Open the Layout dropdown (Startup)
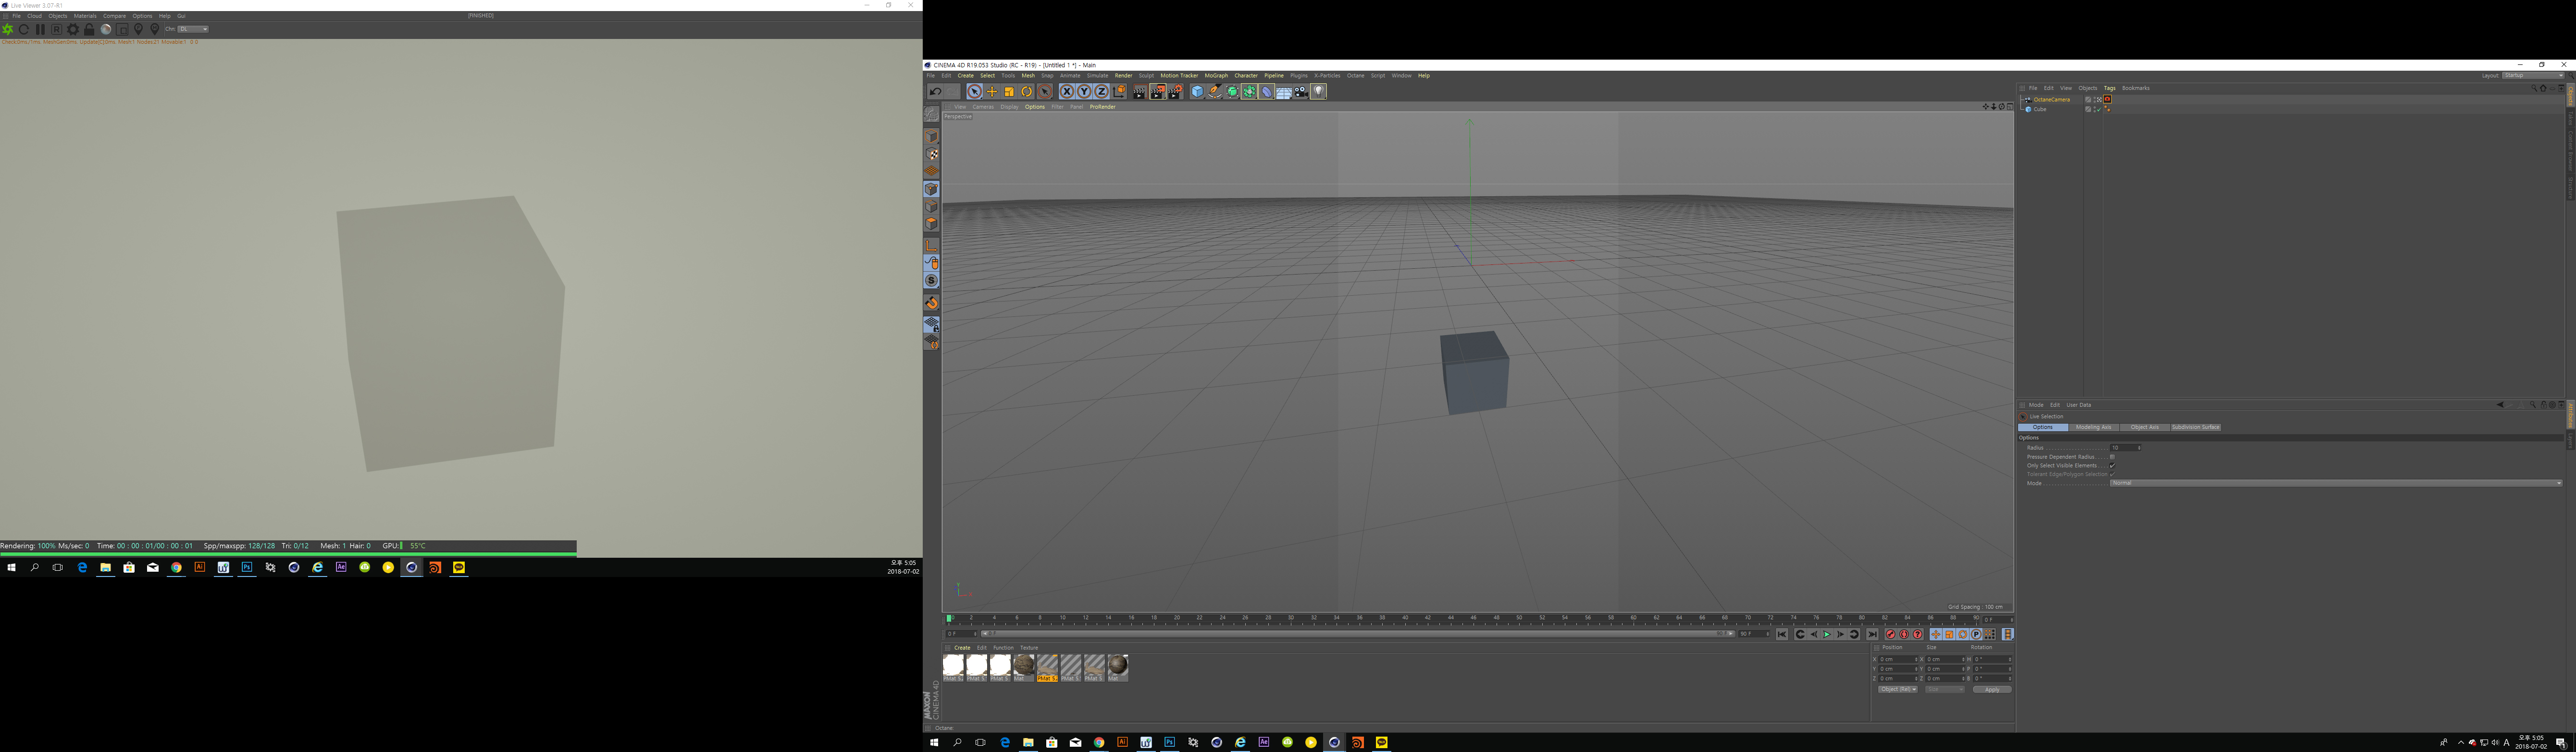 [x=2533, y=75]
